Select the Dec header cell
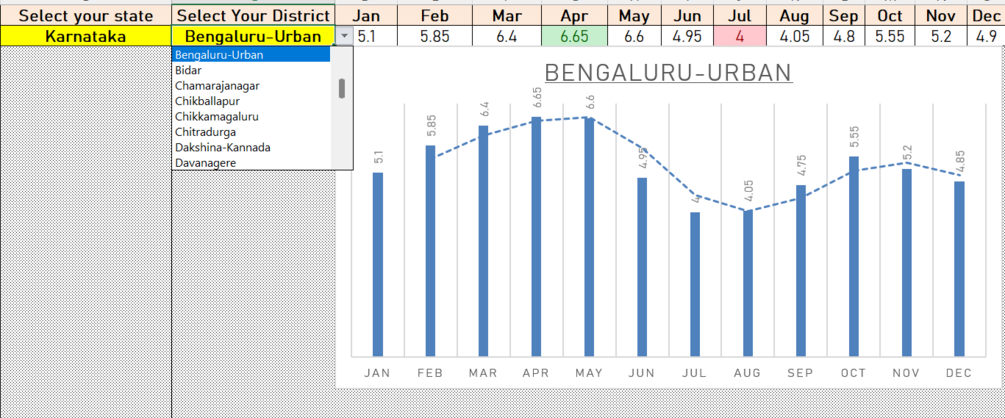Screen dimensions: 1005x418 tap(985, 16)
